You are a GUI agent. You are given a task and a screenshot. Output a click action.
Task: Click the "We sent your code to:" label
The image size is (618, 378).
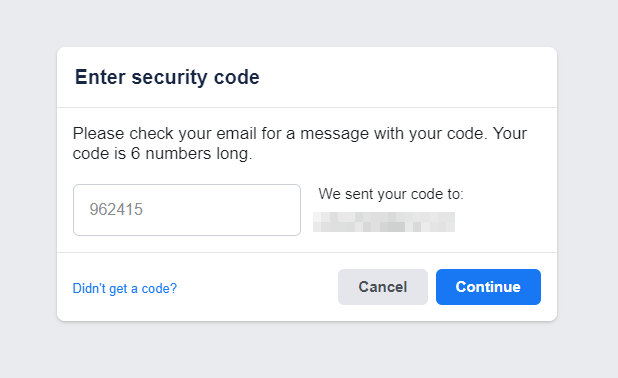click(391, 194)
